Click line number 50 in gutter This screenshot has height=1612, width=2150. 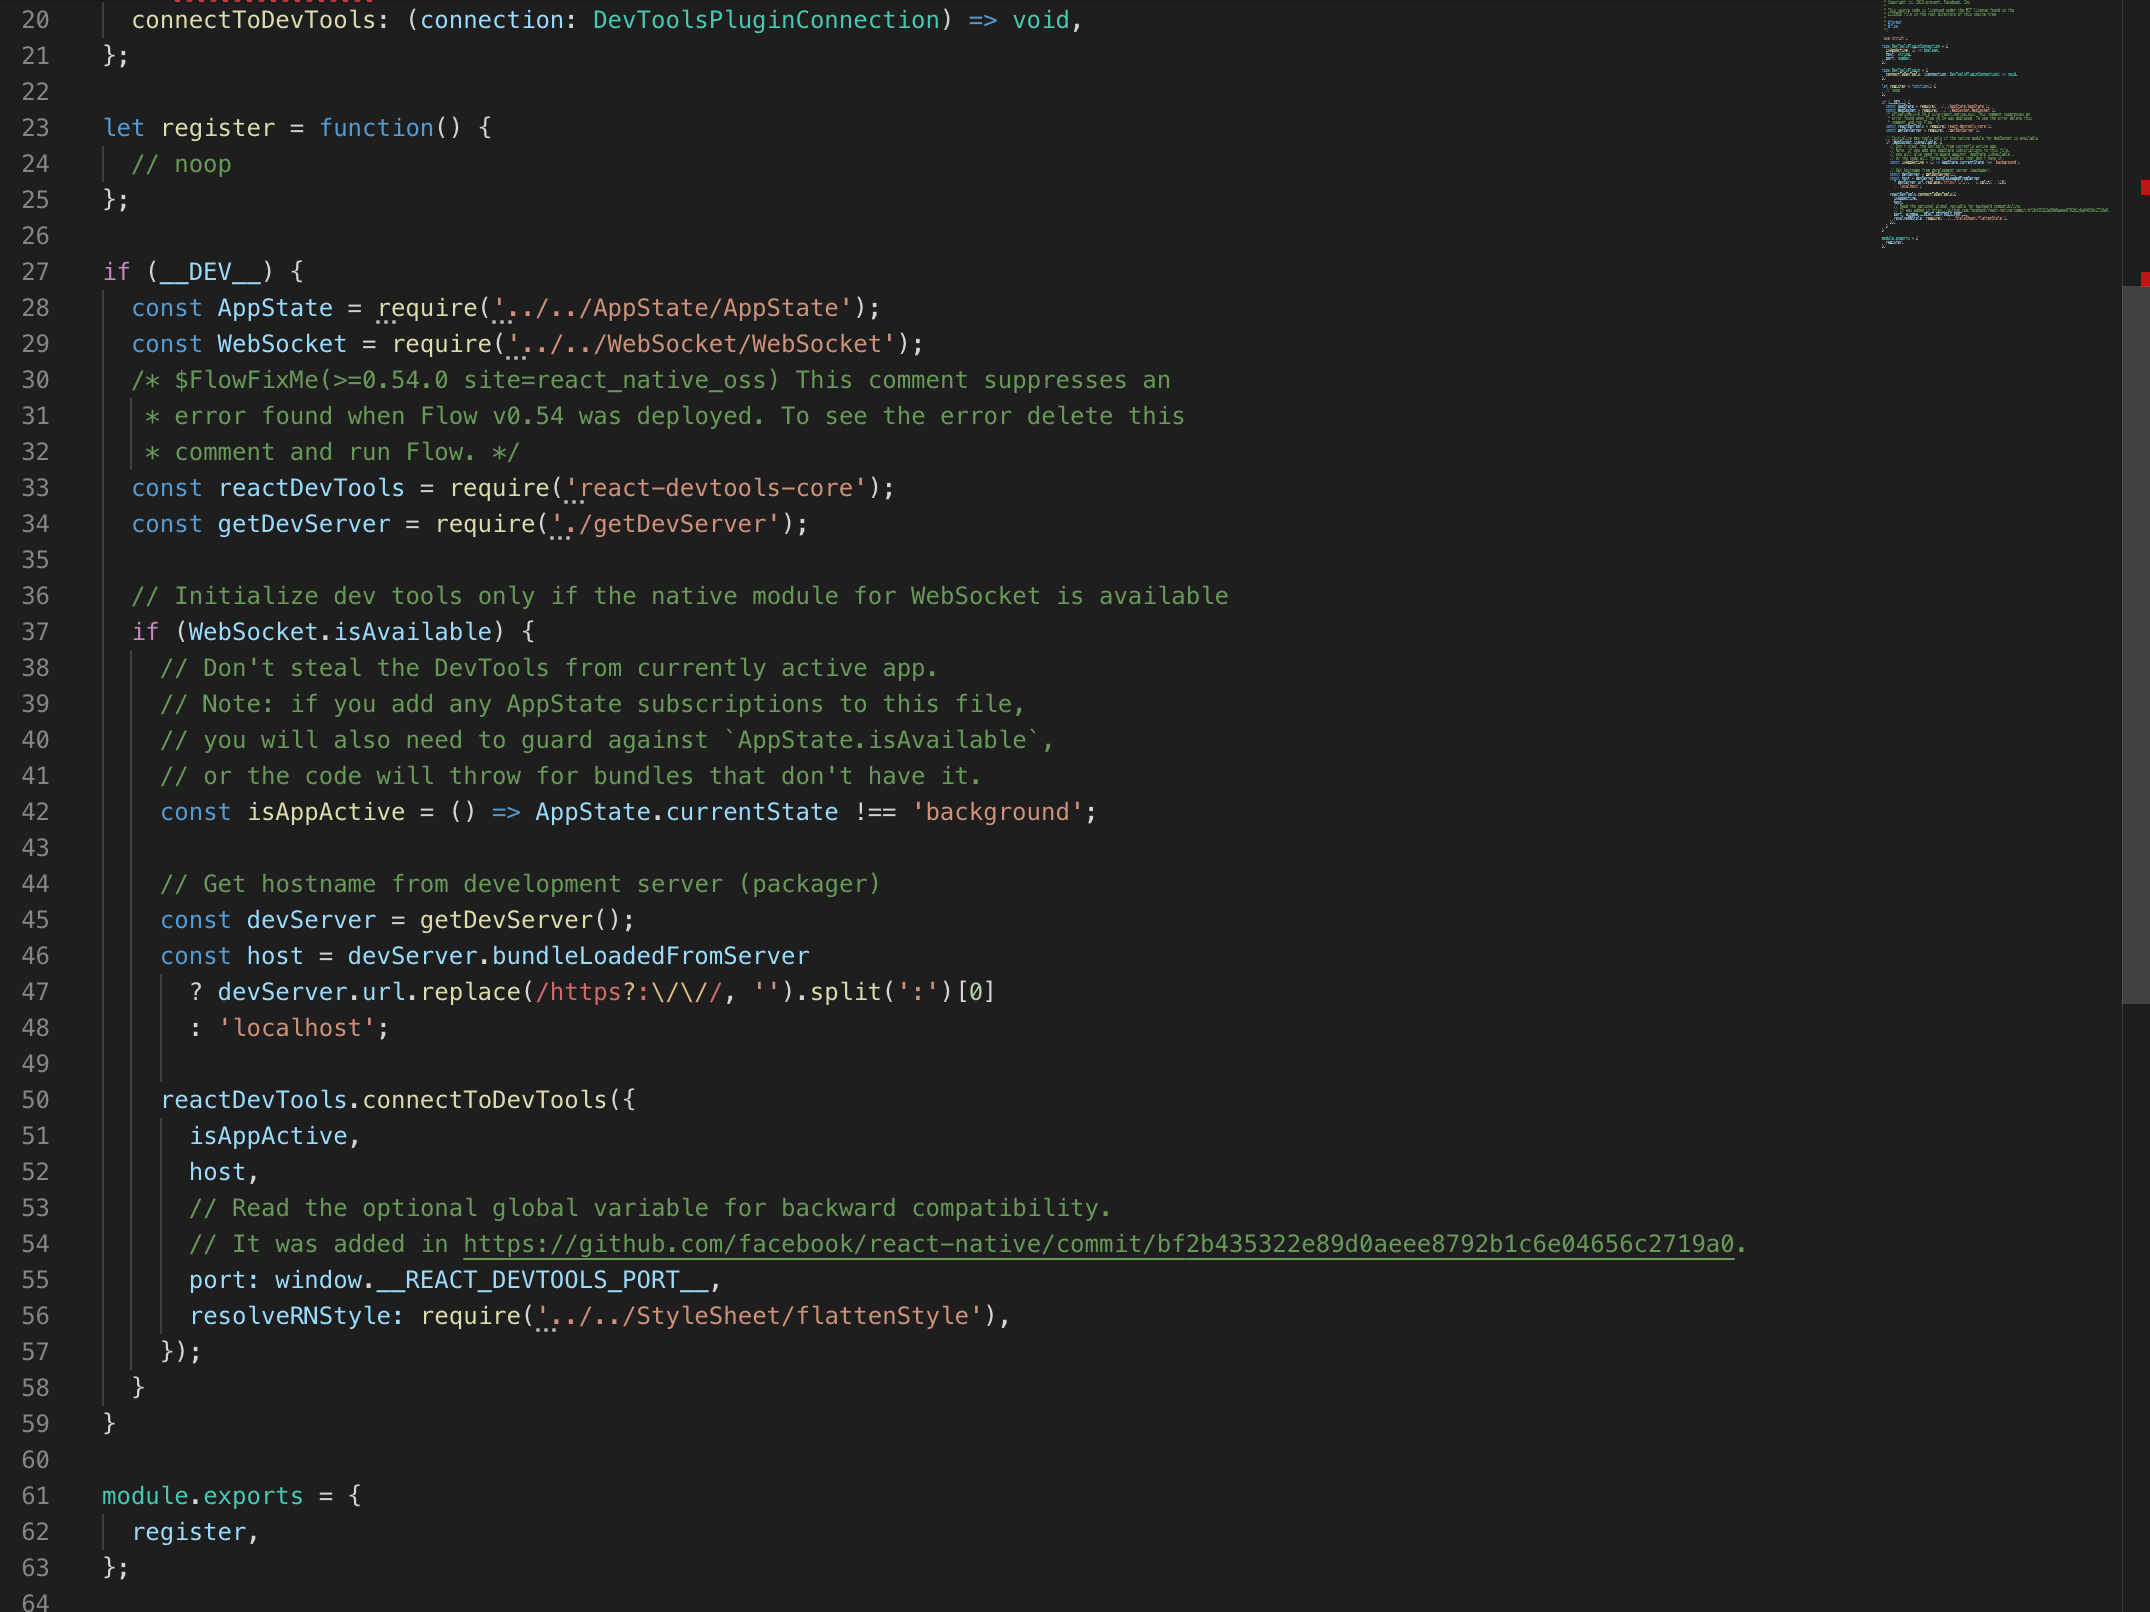coord(36,1100)
